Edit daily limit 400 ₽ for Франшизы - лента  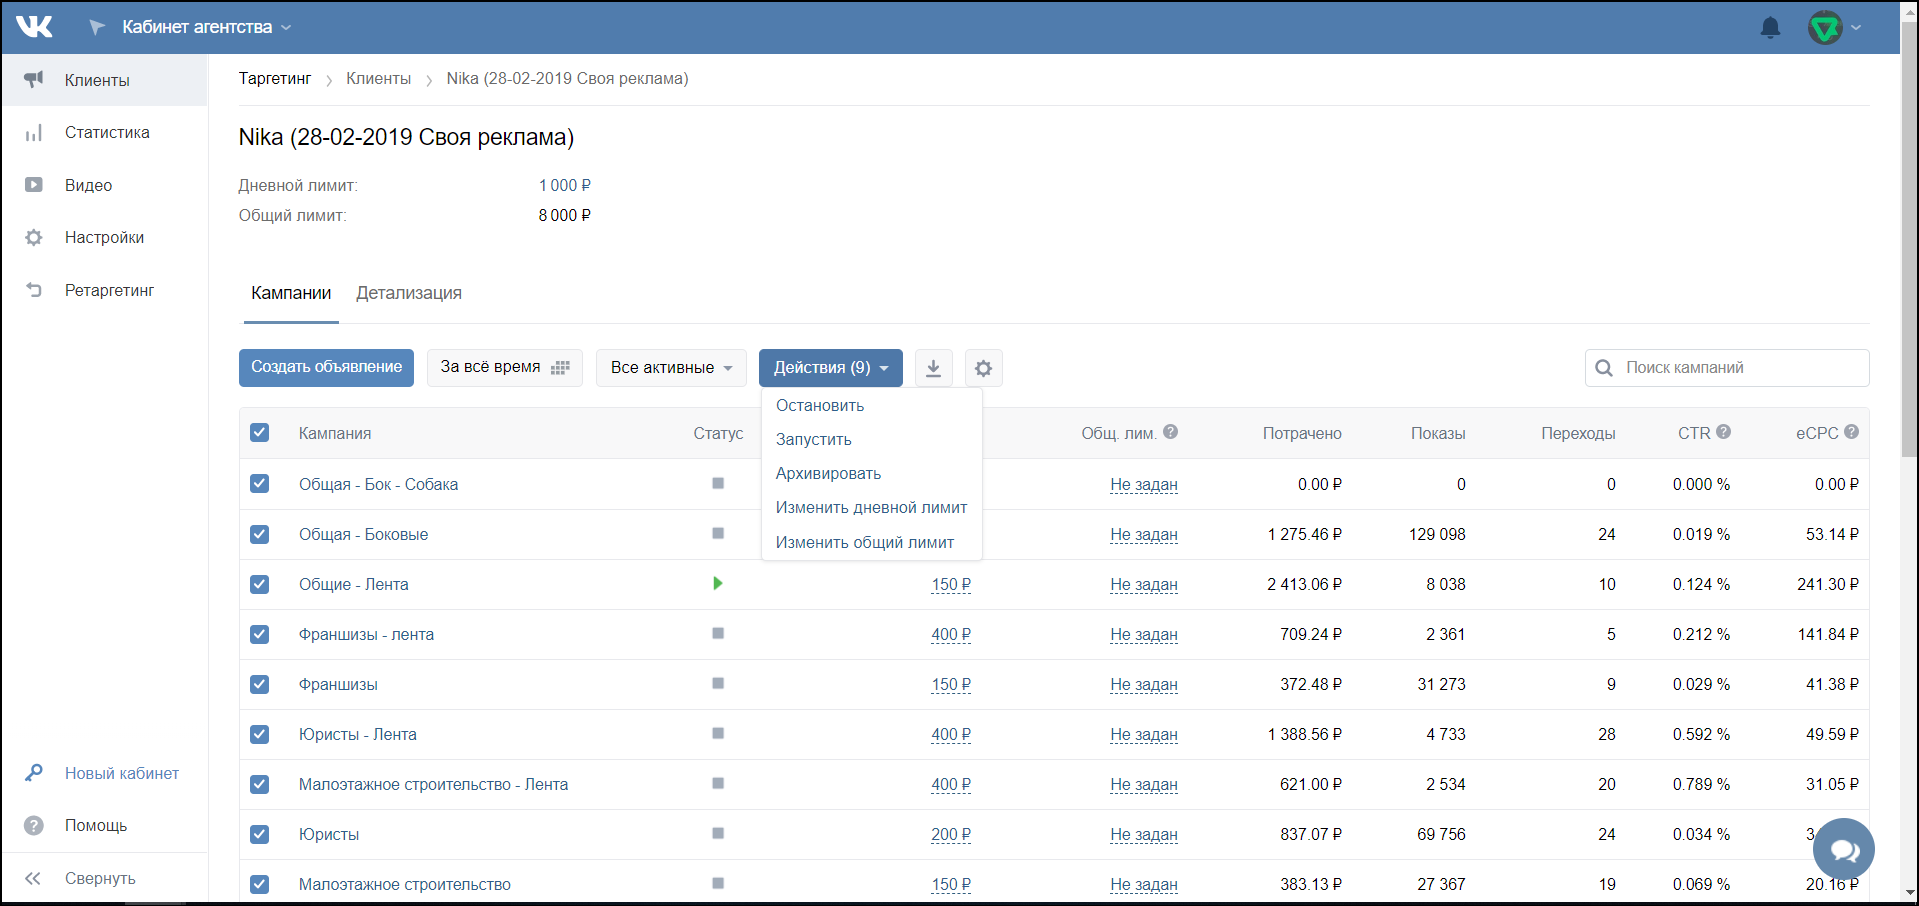point(951,634)
